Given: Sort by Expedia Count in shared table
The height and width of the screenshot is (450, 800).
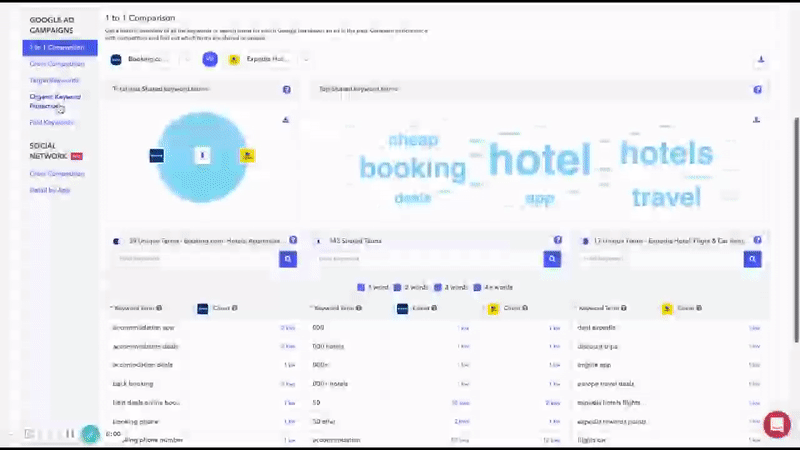Looking at the screenshot, I should click(512, 308).
